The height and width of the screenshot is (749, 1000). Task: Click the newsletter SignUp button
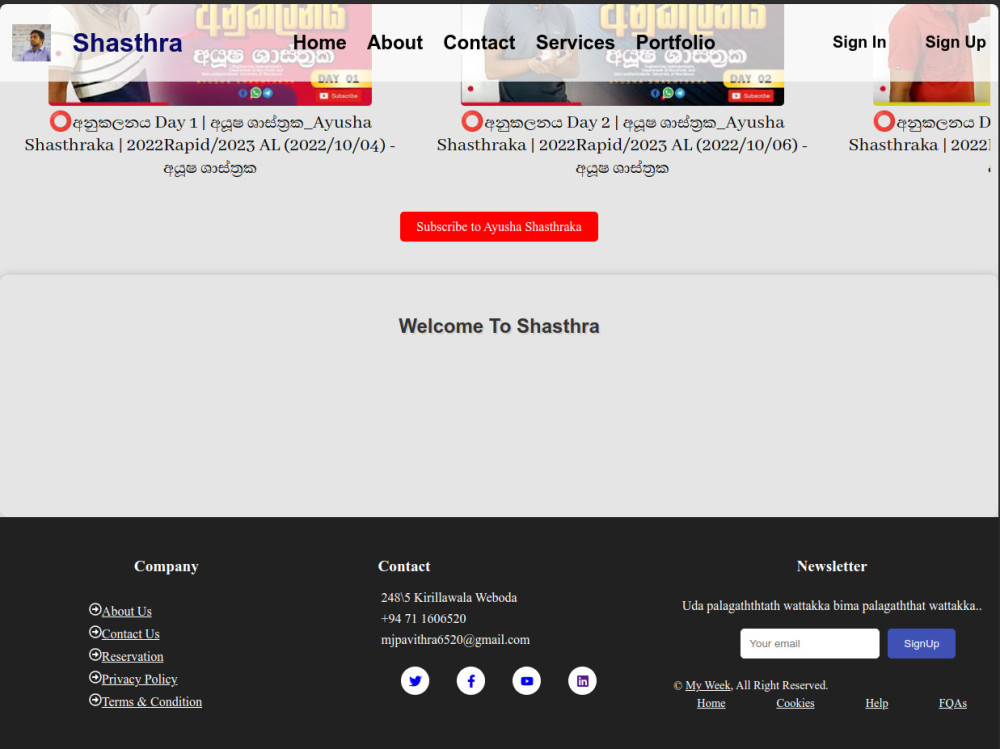922,643
